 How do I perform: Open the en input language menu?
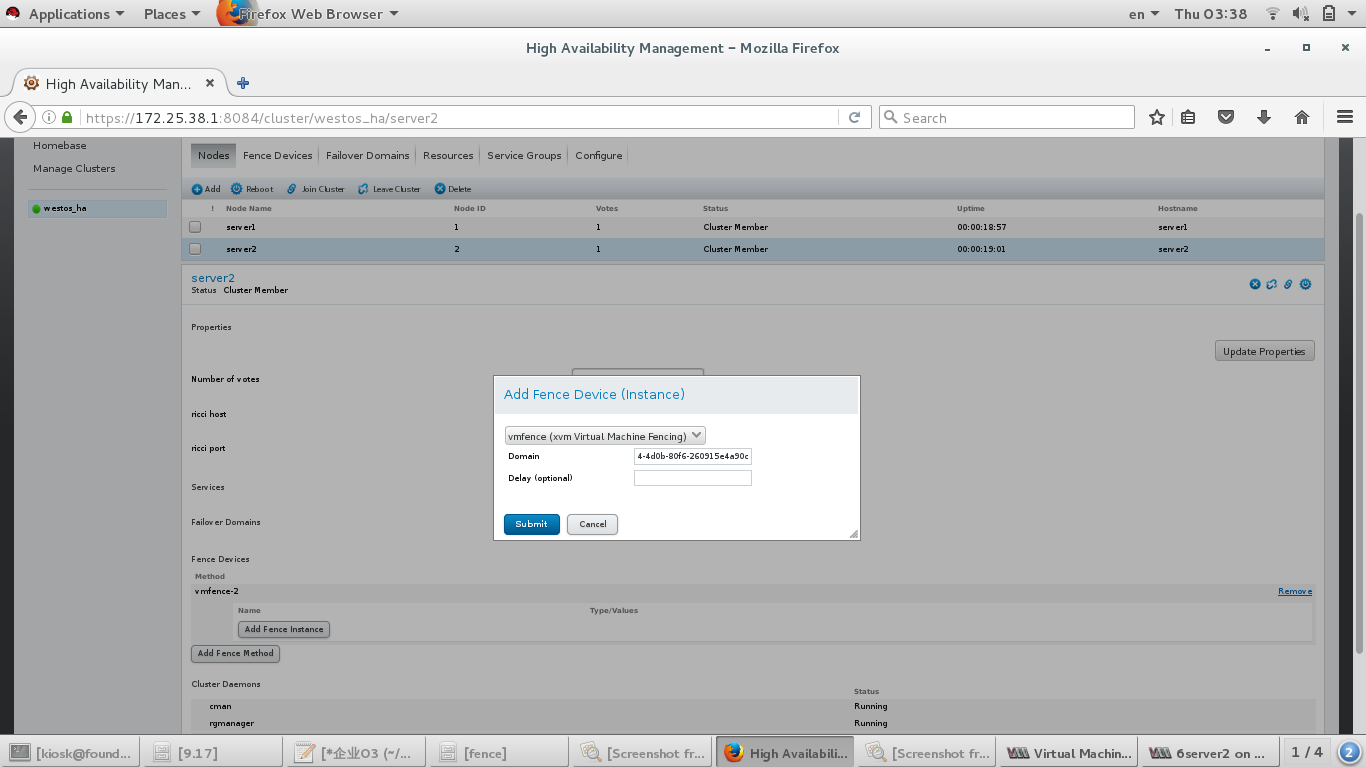[x=1143, y=14]
